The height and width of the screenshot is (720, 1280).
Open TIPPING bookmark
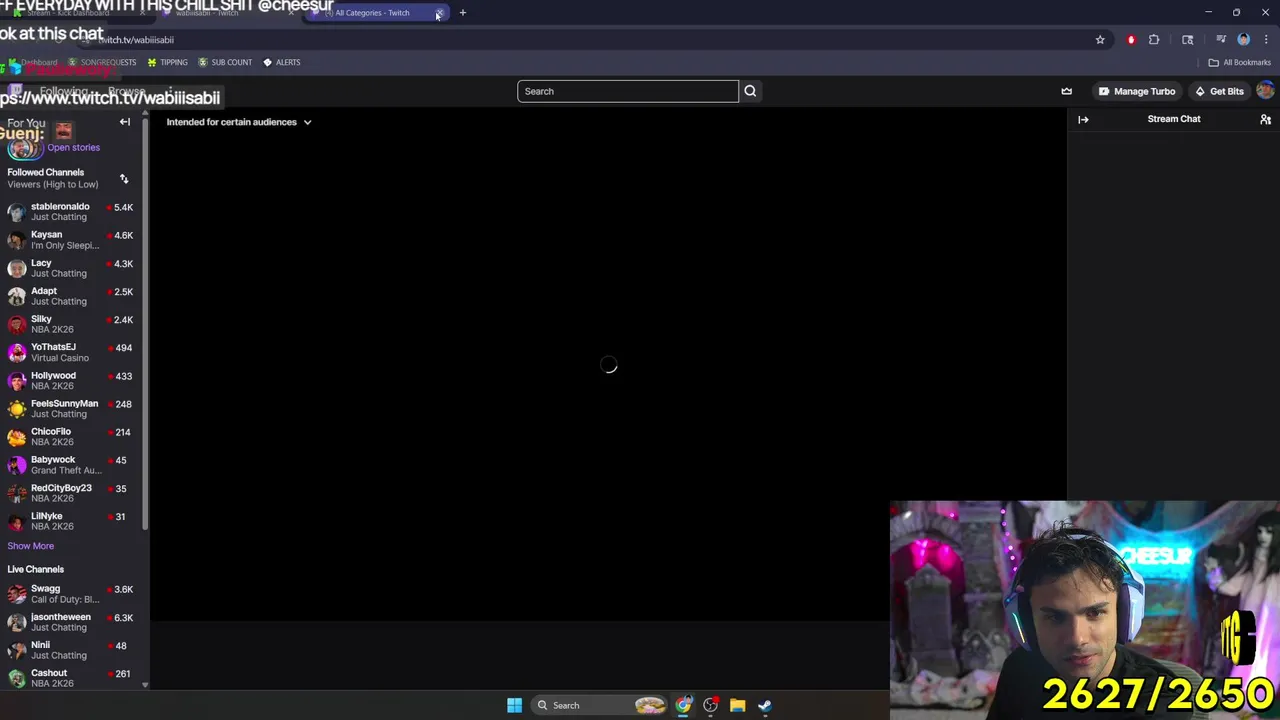click(x=167, y=62)
